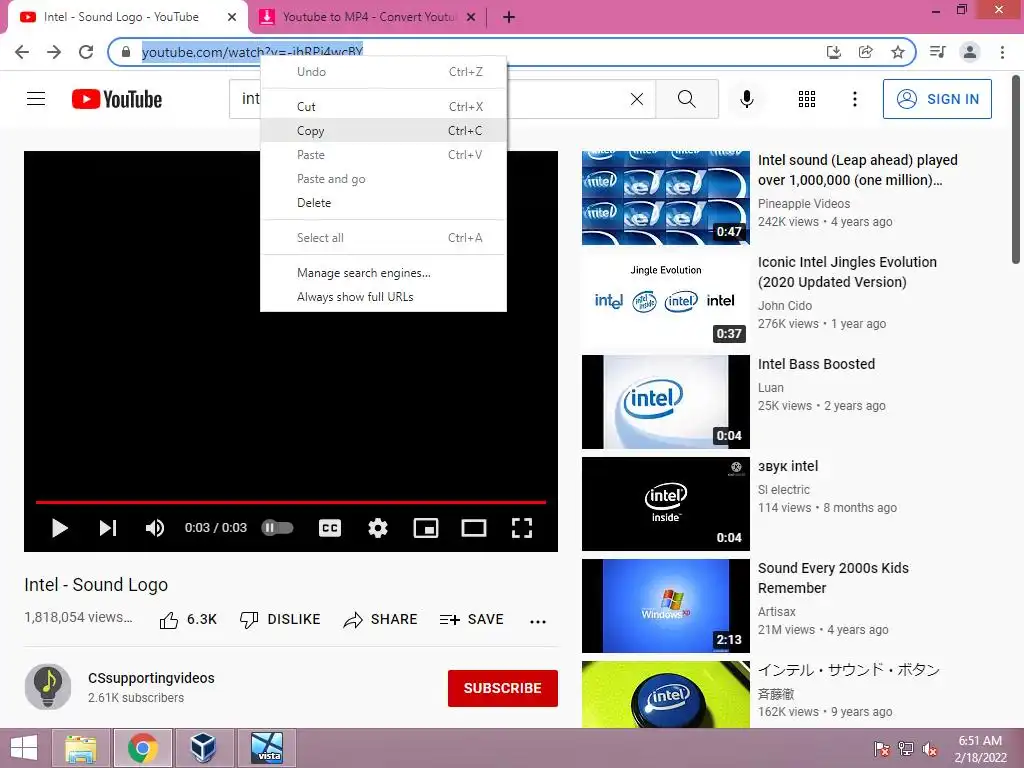The height and width of the screenshot is (768, 1024).
Task: Enable miniplayer mode
Action: (426, 528)
